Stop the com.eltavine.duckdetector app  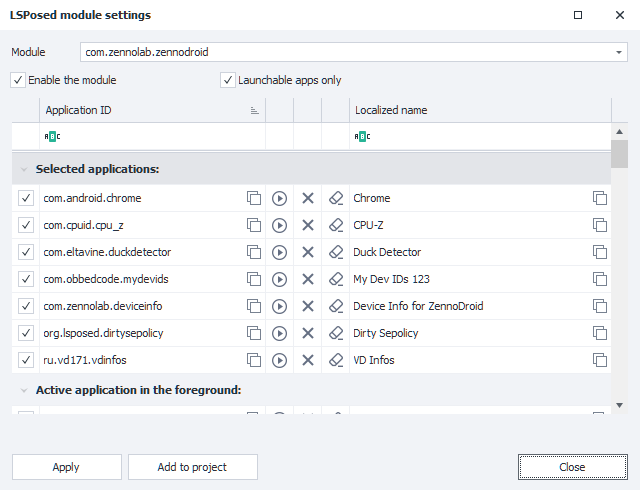(x=308, y=252)
